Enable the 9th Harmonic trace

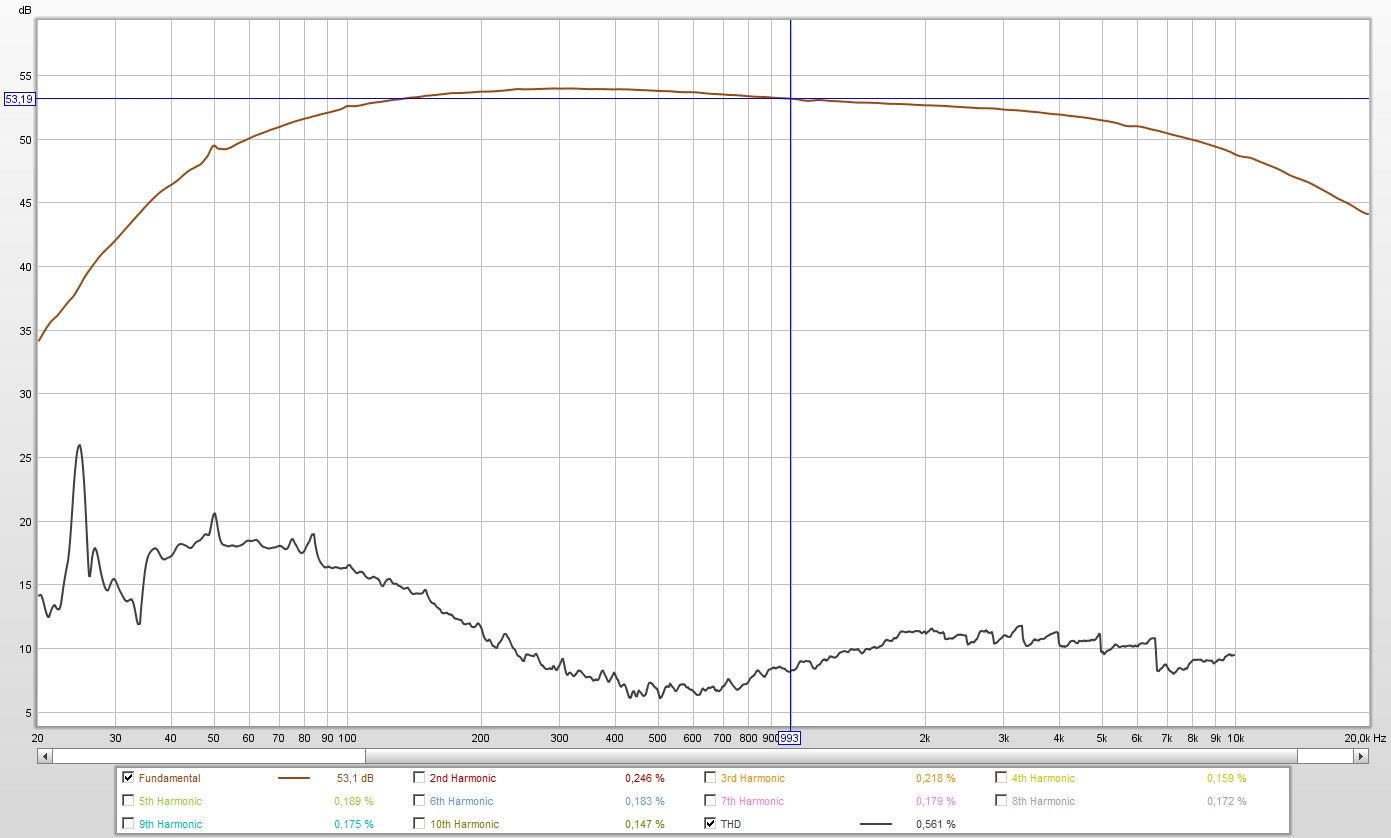(128, 823)
